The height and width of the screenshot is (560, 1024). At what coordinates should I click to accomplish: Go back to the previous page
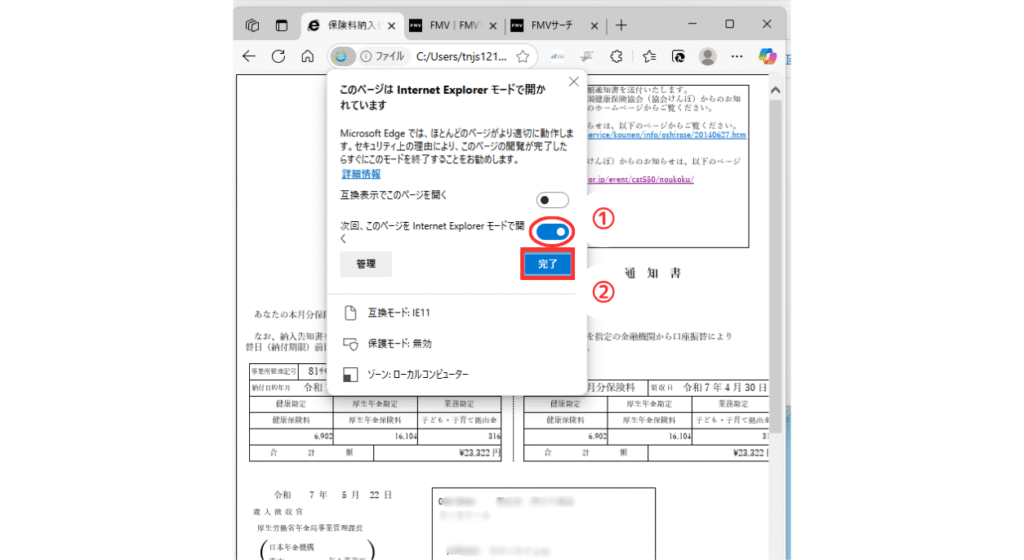pos(249,56)
